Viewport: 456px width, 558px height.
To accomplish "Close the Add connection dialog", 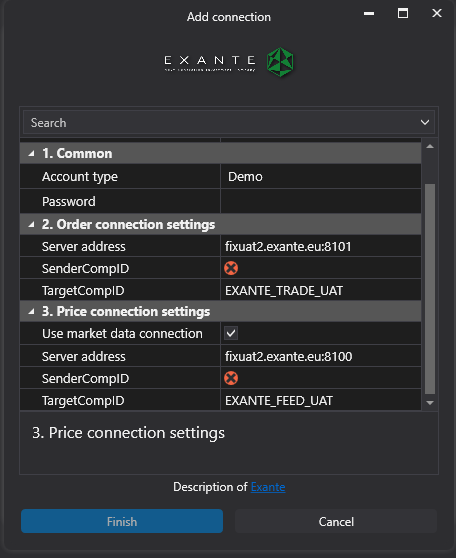I will pyautogui.click(x=437, y=14).
